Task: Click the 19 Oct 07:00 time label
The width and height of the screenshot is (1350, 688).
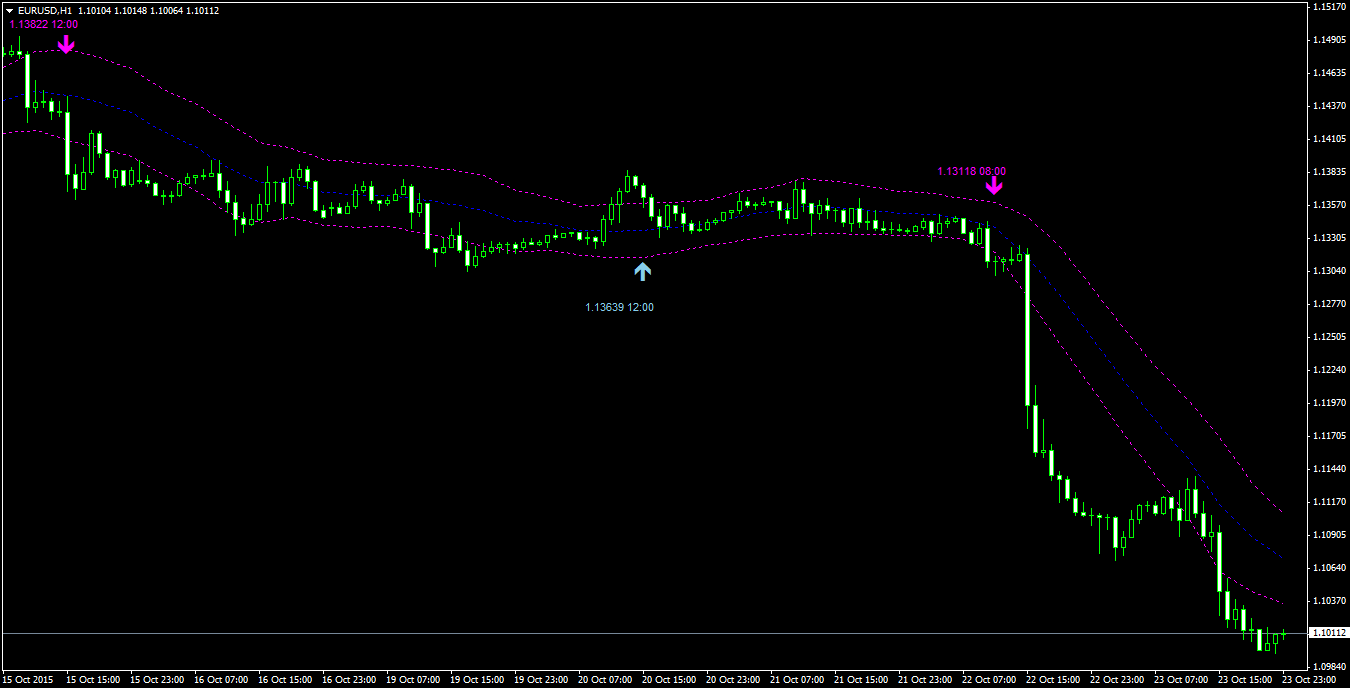Action: 413,679
